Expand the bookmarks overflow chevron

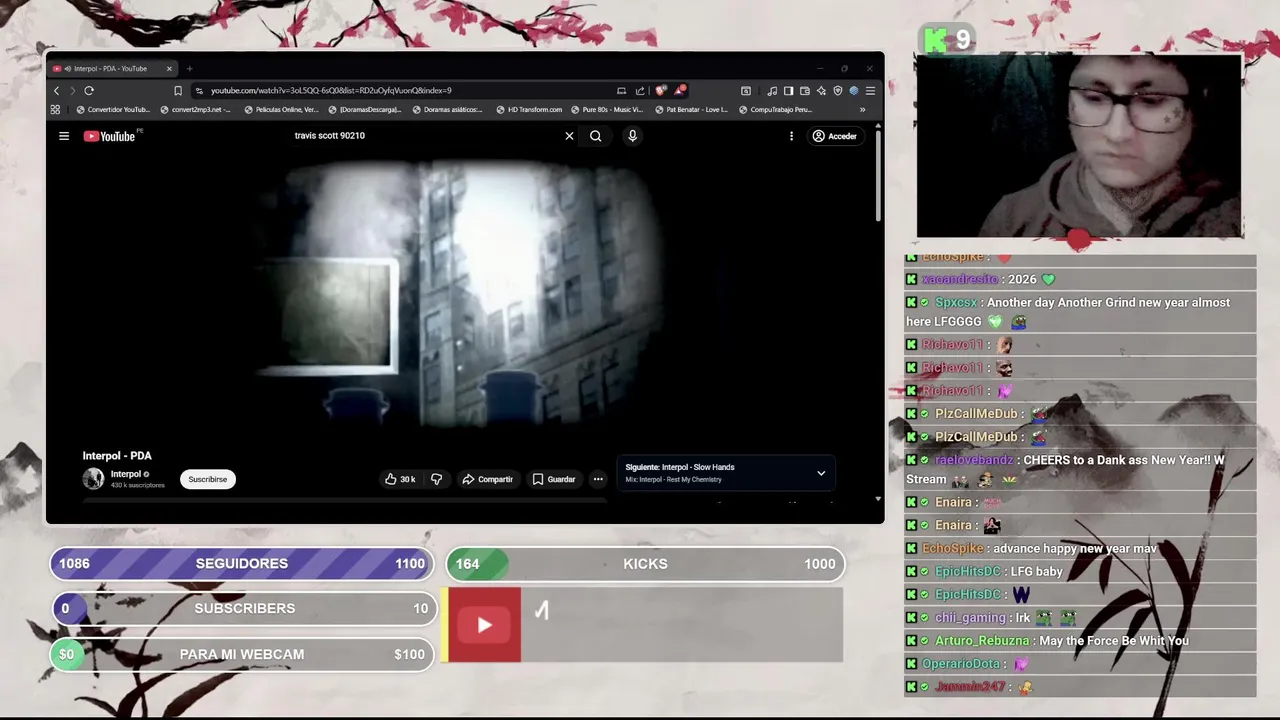(x=862, y=110)
